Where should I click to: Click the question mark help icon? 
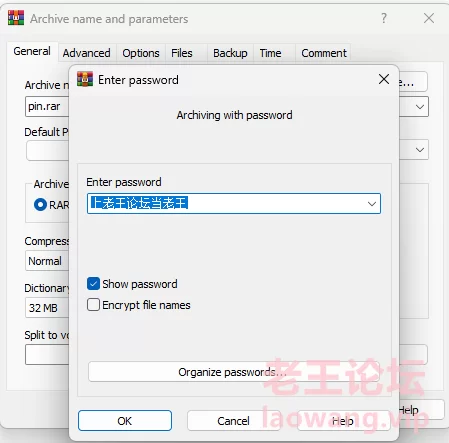[384, 18]
